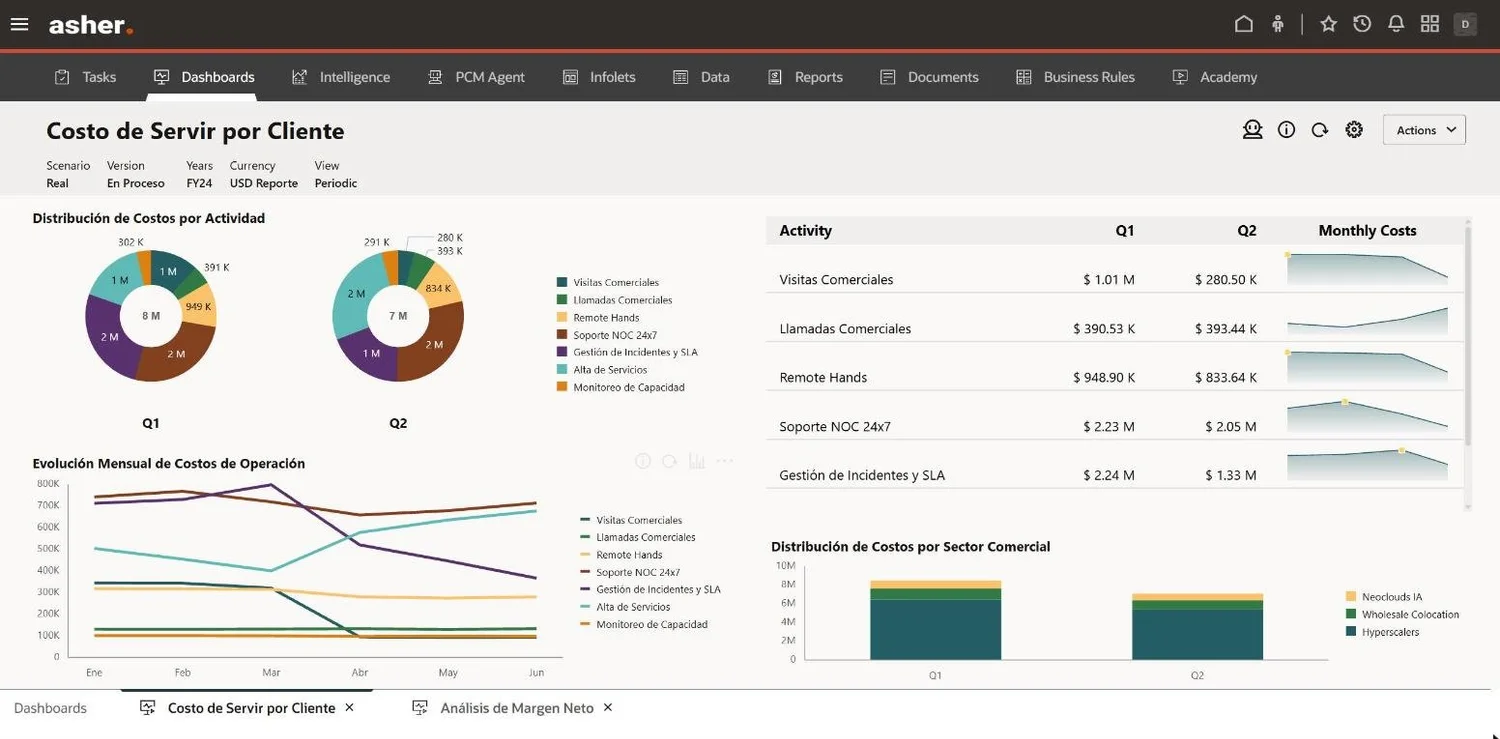Viewport: 1500px width, 739px height.
Task: Open the Academy tab
Action: point(1215,77)
